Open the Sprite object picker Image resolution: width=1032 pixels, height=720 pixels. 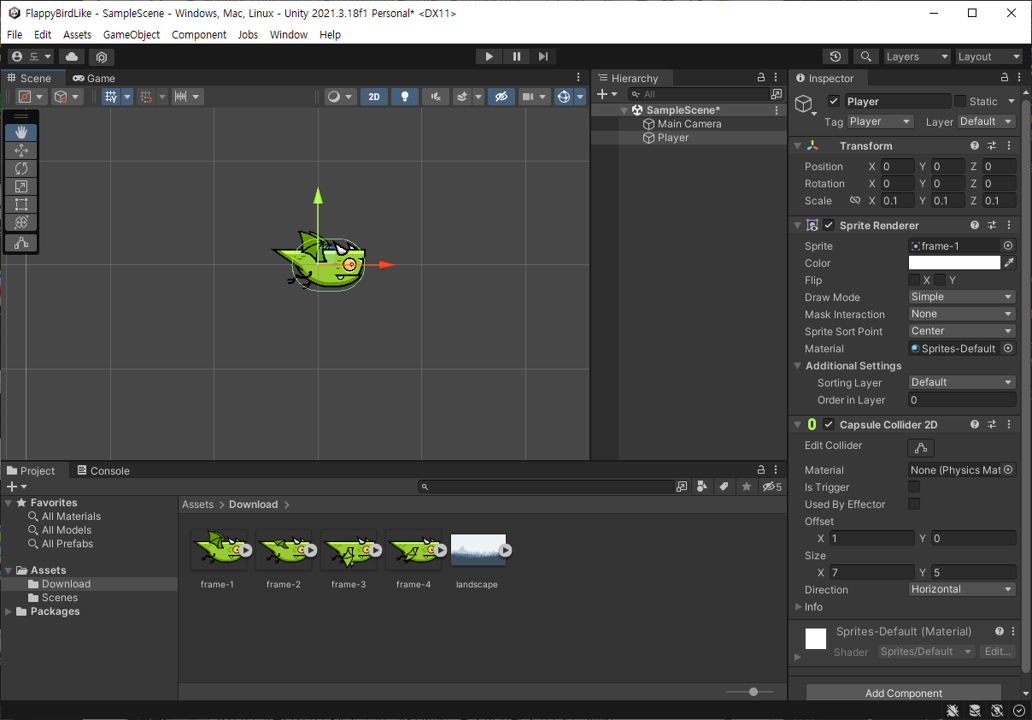(x=1008, y=245)
